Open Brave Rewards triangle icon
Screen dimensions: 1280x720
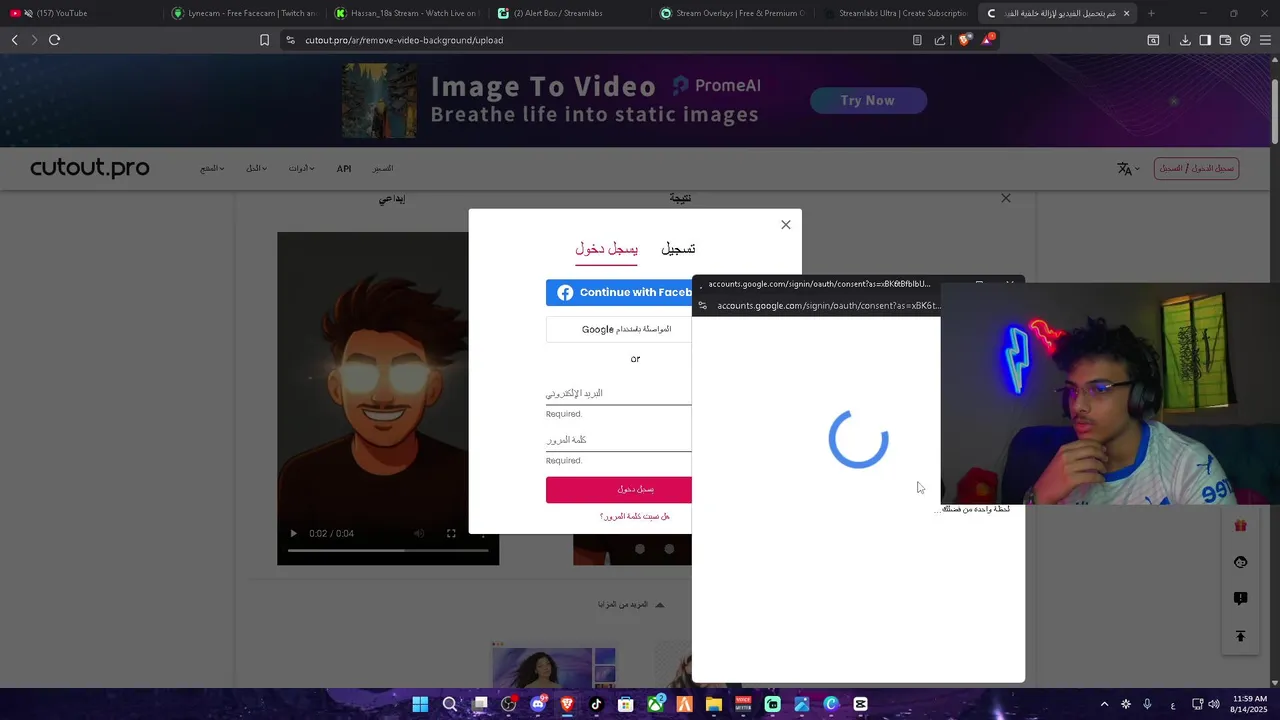(988, 40)
